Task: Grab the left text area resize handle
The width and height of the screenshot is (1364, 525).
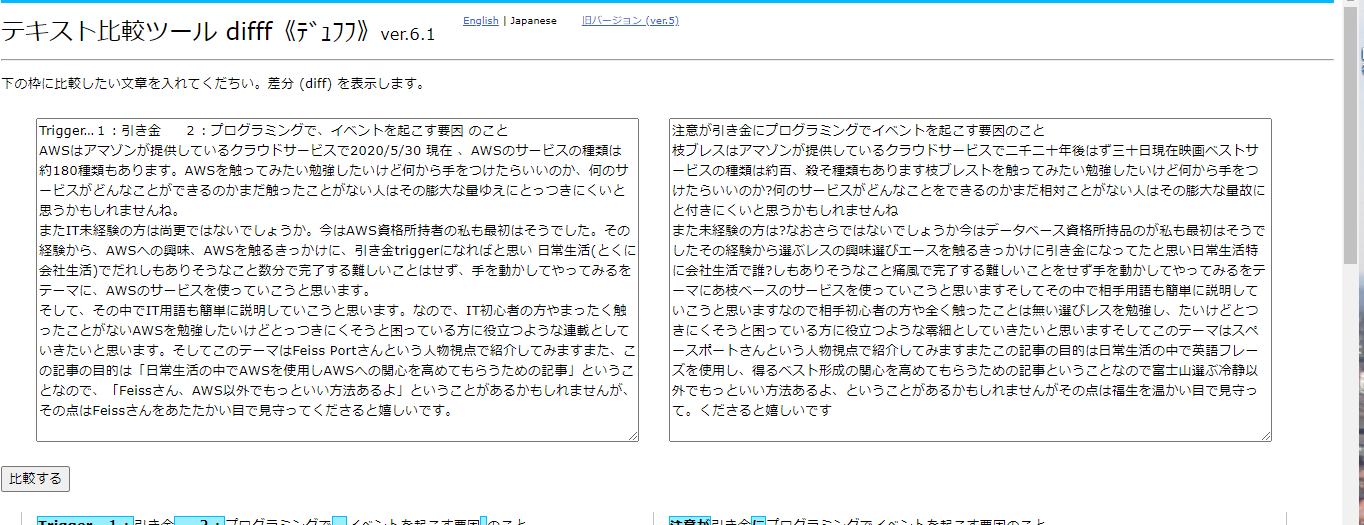Action: click(633, 436)
